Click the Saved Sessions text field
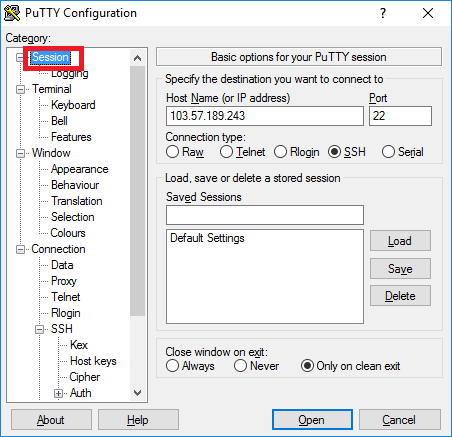The image size is (452, 437). pos(265,215)
